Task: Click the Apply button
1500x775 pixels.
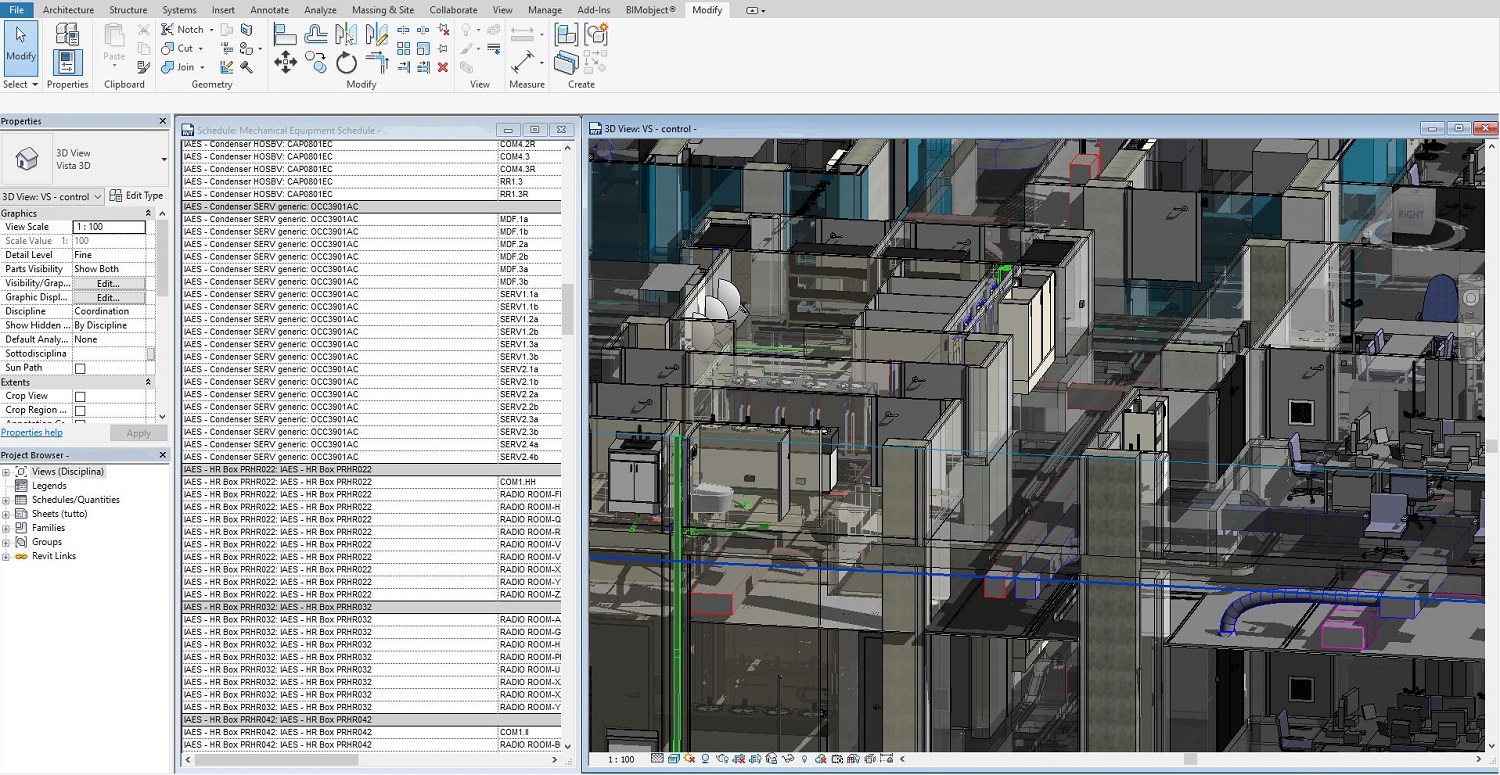Action: coord(139,433)
